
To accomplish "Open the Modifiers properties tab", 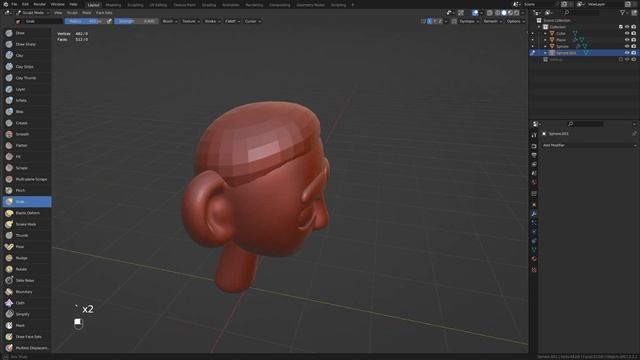I will (x=534, y=214).
